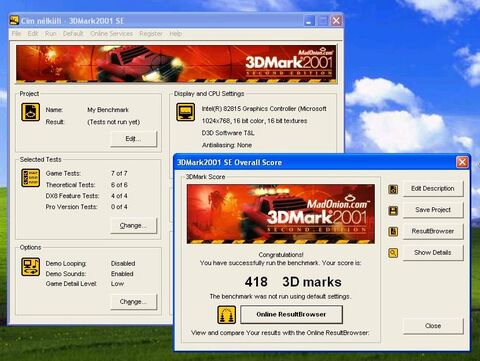Click the 3DMark2001 SE title bar app icon
This screenshot has width=480, height=361.
pos(14,21)
